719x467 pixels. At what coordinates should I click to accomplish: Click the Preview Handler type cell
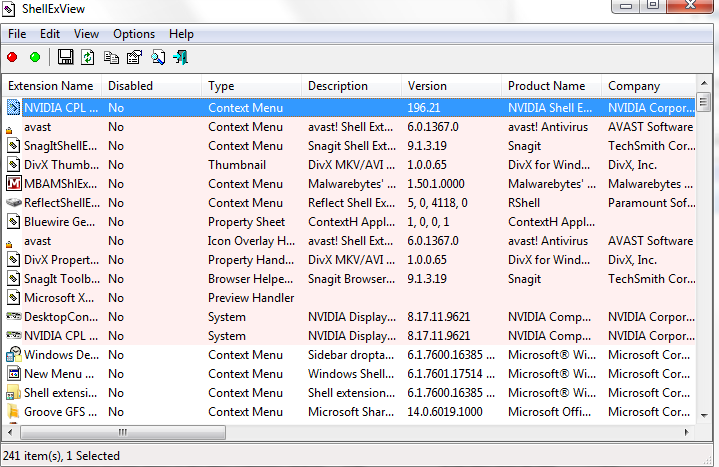click(x=251, y=298)
